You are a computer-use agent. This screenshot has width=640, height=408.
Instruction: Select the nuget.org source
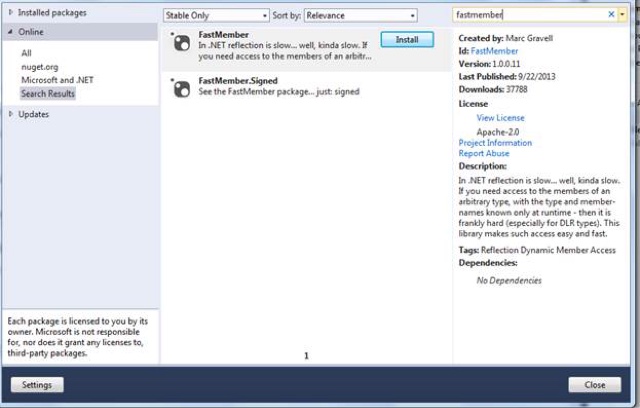pos(40,67)
